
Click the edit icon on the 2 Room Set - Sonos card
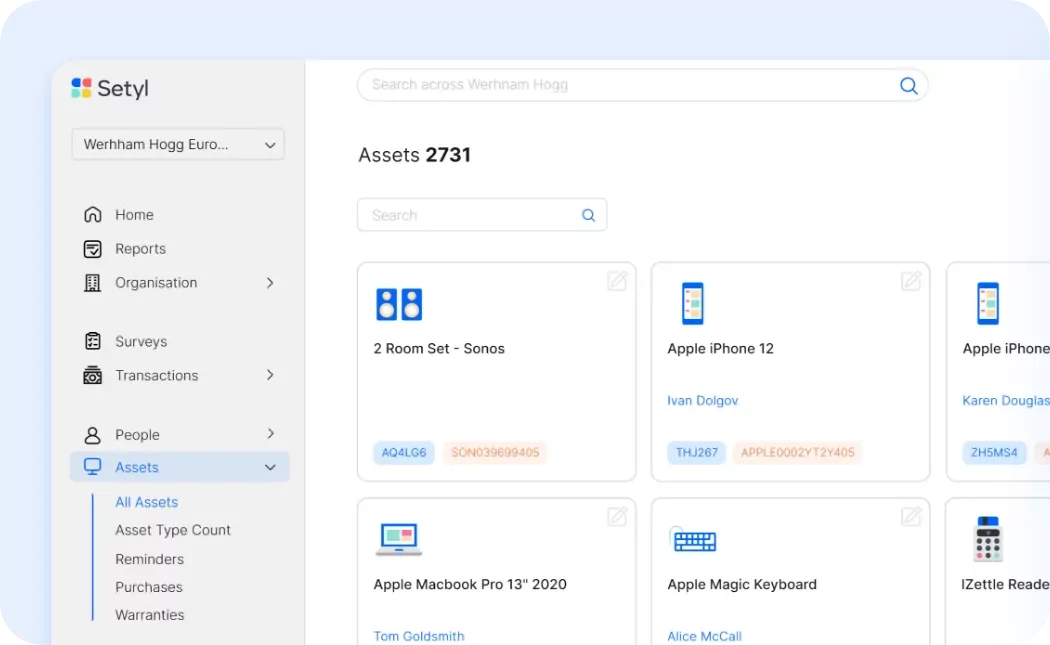click(617, 280)
